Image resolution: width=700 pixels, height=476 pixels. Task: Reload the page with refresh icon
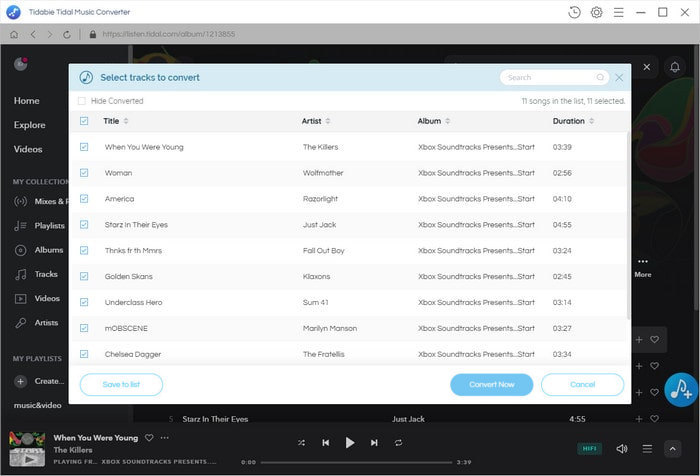coord(67,34)
